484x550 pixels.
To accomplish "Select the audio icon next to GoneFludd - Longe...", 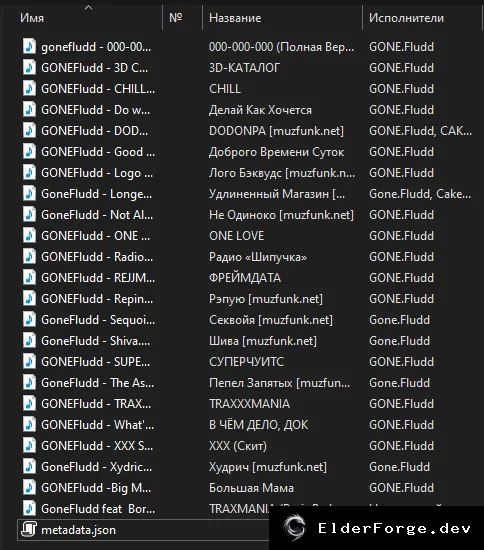I will 29,193.
